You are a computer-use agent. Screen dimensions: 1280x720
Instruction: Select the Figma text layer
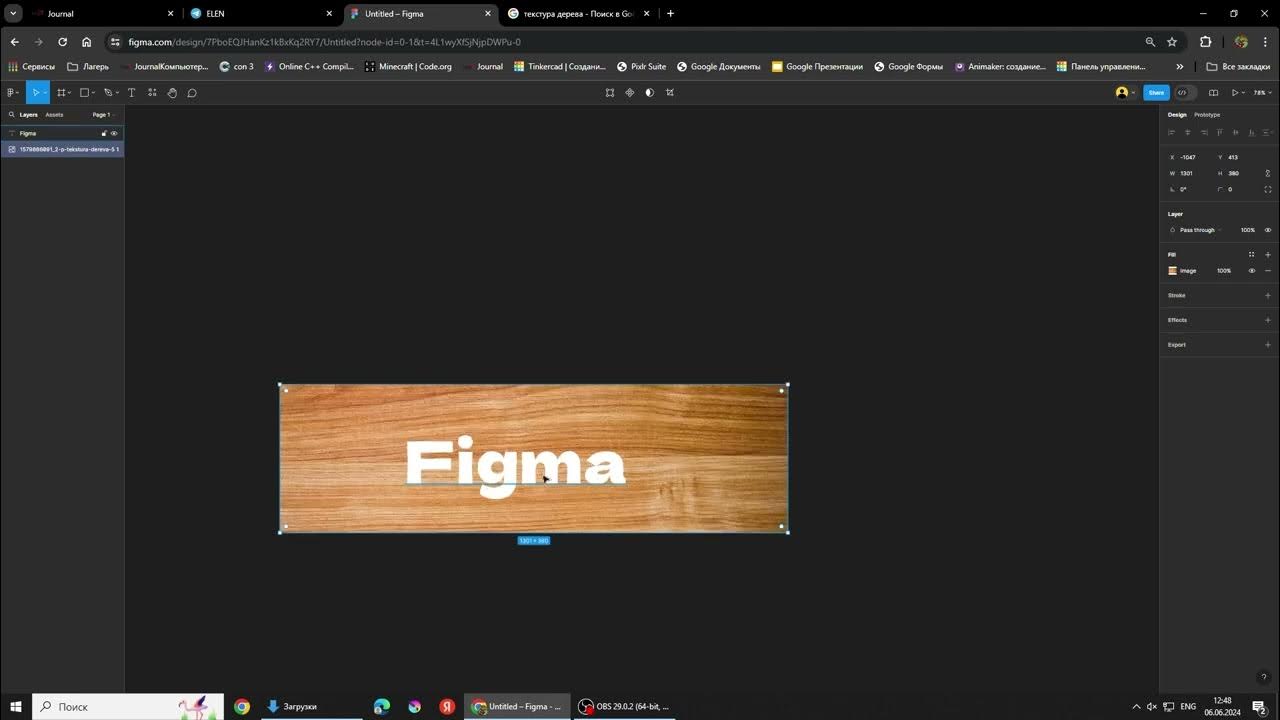click(x=62, y=133)
